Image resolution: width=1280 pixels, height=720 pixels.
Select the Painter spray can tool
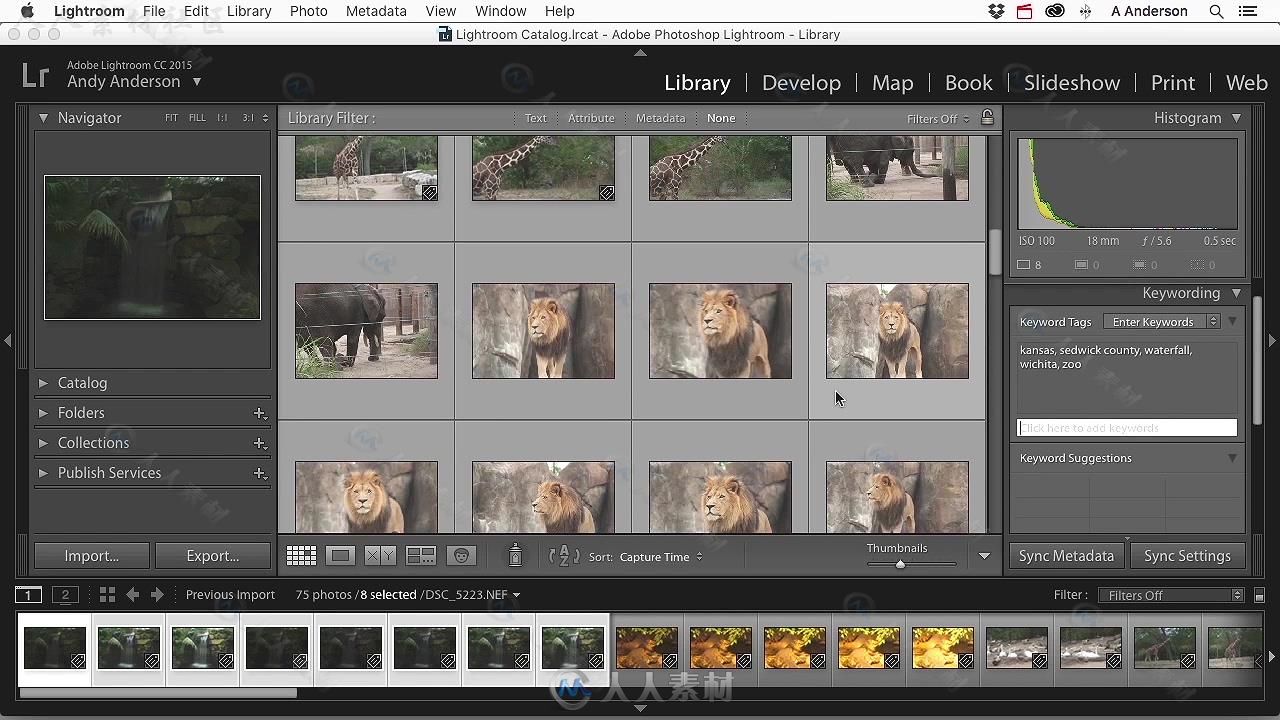515,556
